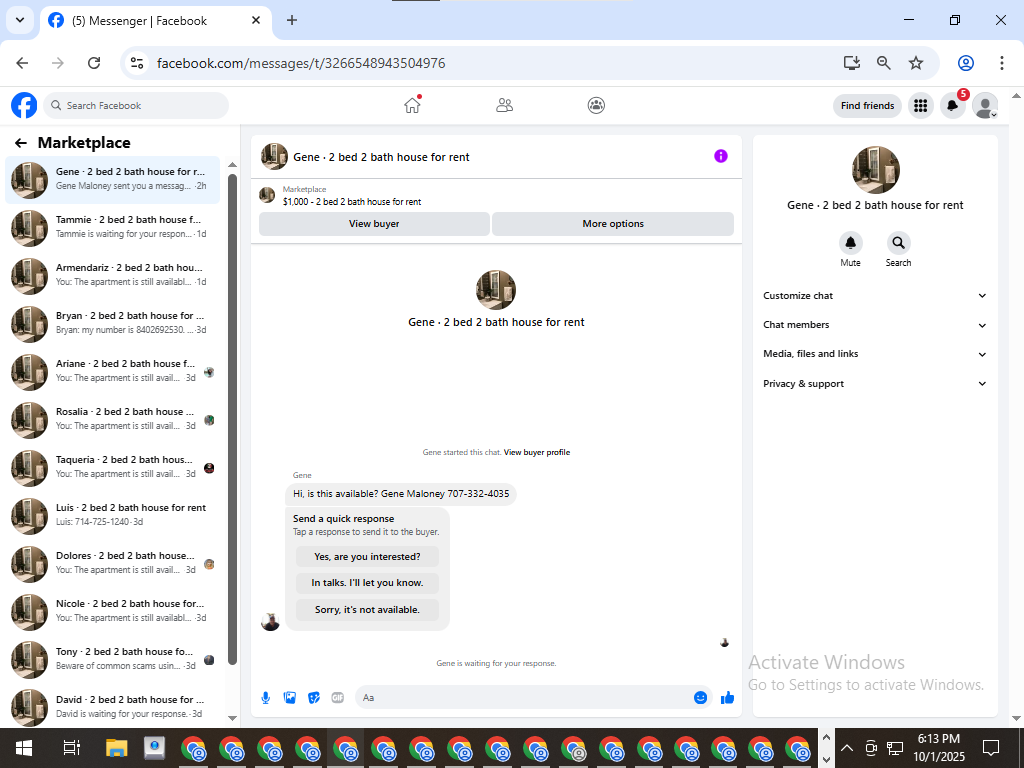The image size is (1024, 768).
Task: Click the Facebook logo icon
Action: pos(24,105)
